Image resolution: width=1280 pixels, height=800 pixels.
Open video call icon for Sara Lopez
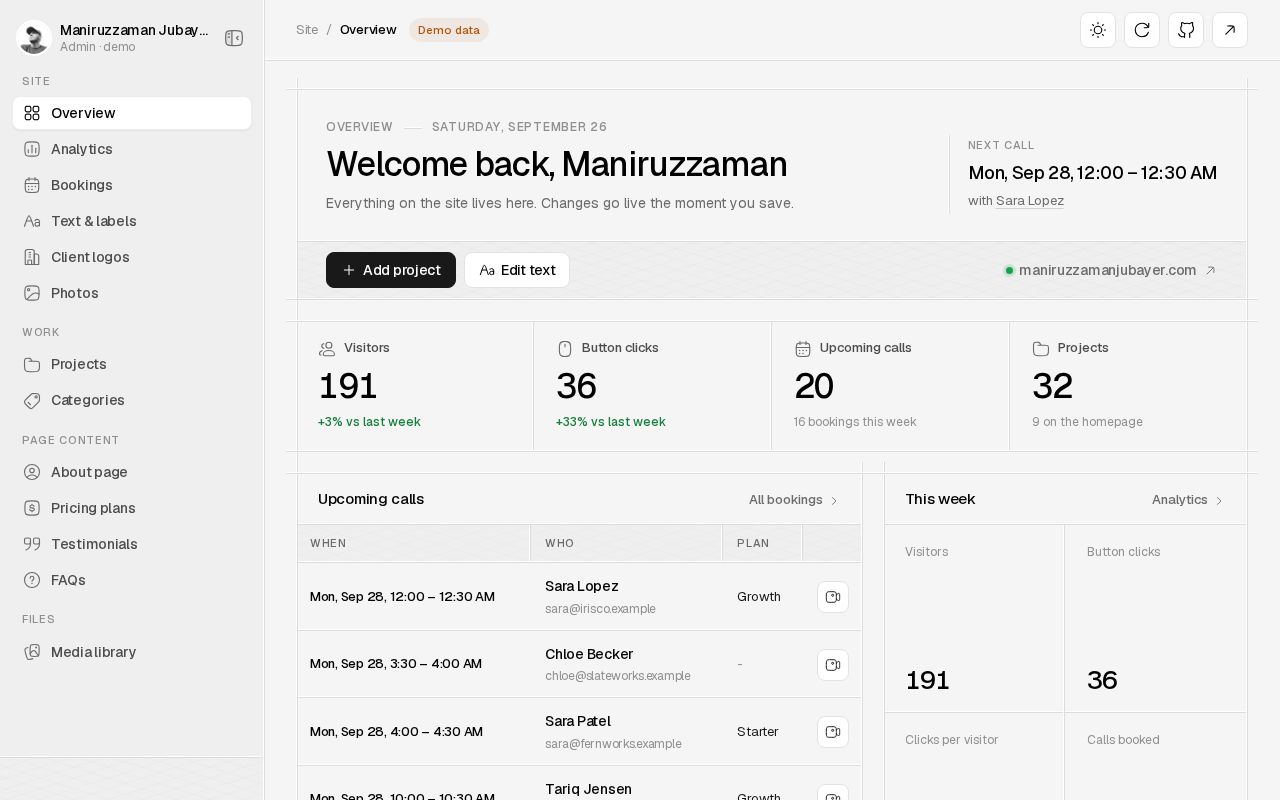pos(833,597)
